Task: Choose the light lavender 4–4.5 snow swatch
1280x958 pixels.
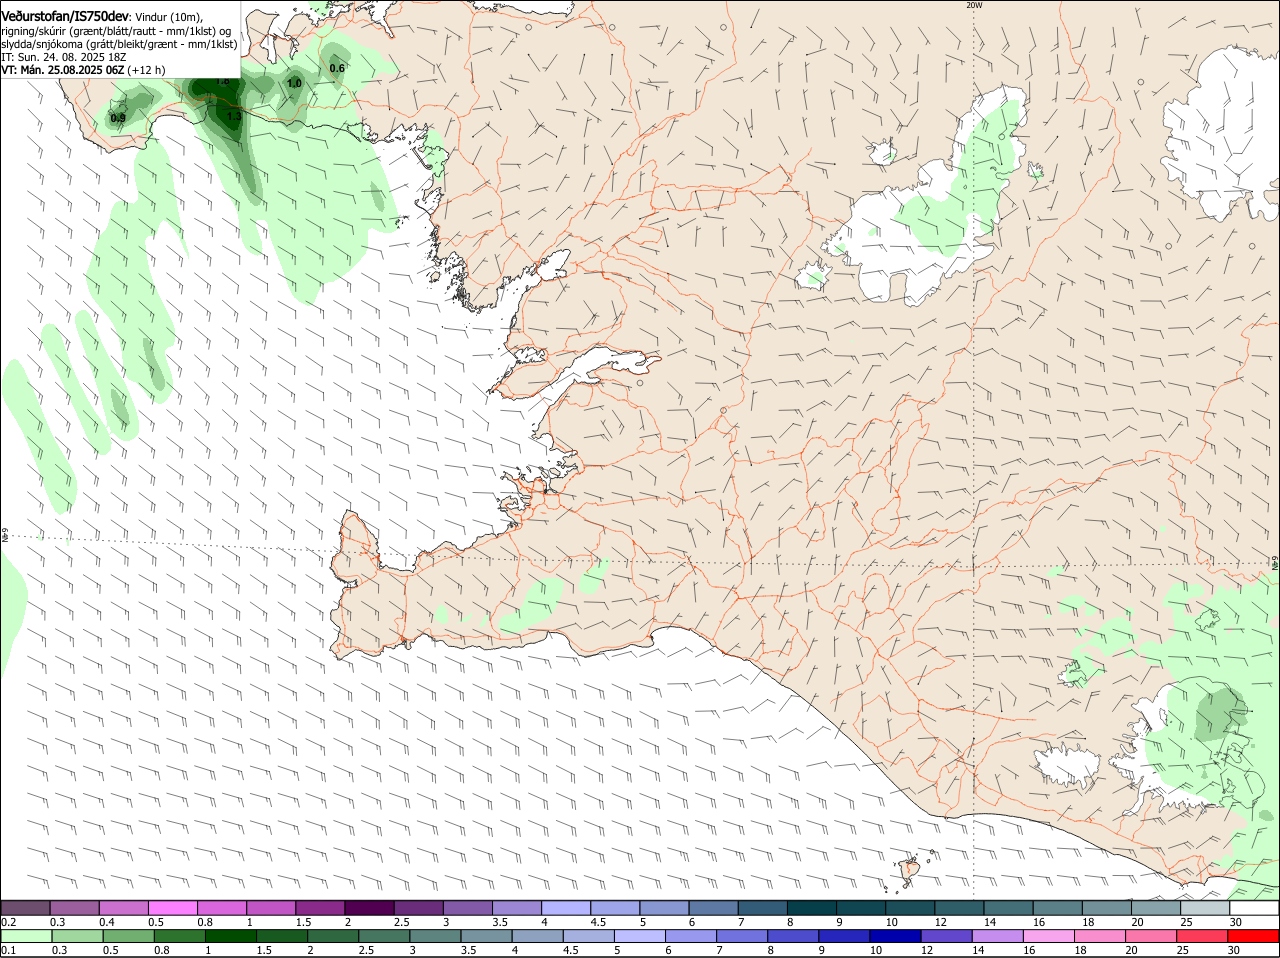Action: tap(567, 908)
